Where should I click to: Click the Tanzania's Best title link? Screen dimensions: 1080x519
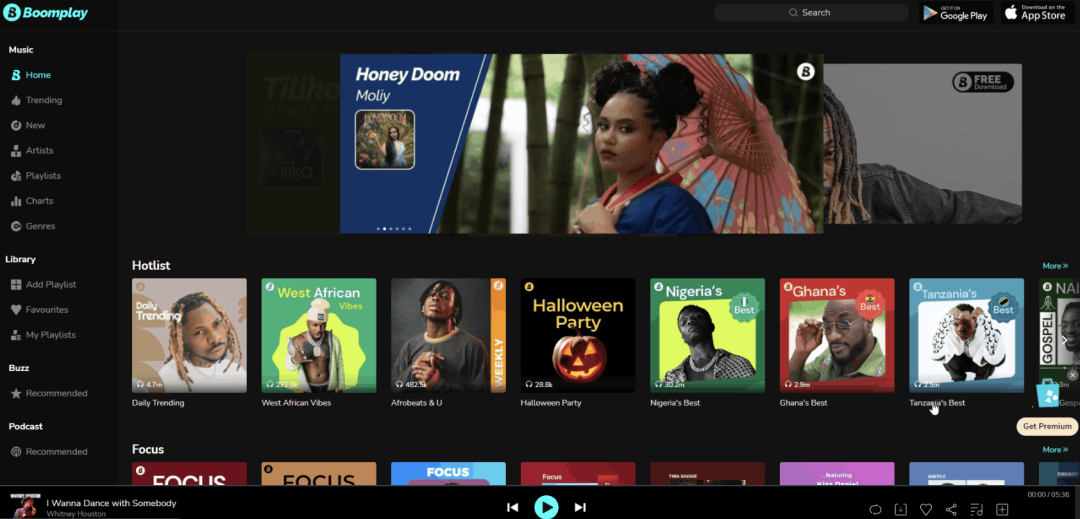coord(937,403)
